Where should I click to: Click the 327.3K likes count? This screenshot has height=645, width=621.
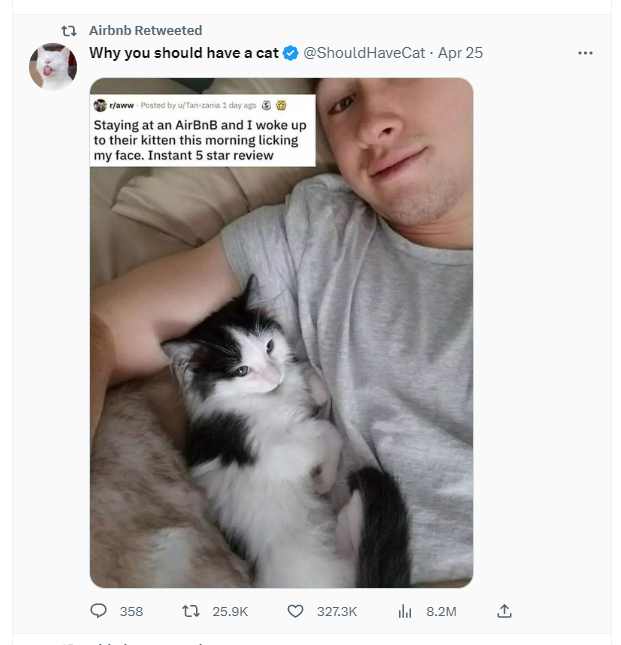tap(336, 611)
